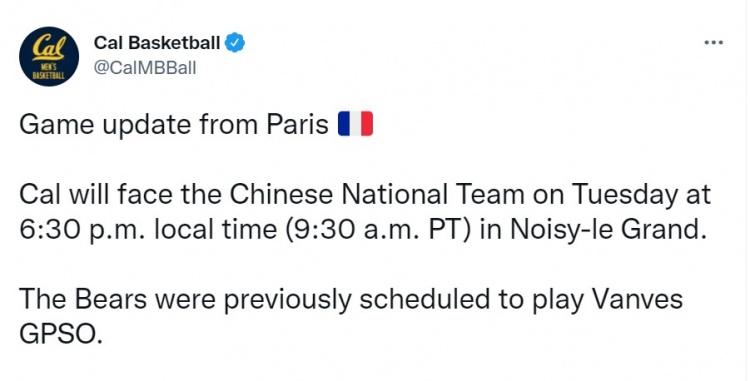Select the word "Paris" in the tweet
Viewport: 750px width, 381px height.
(x=298, y=124)
